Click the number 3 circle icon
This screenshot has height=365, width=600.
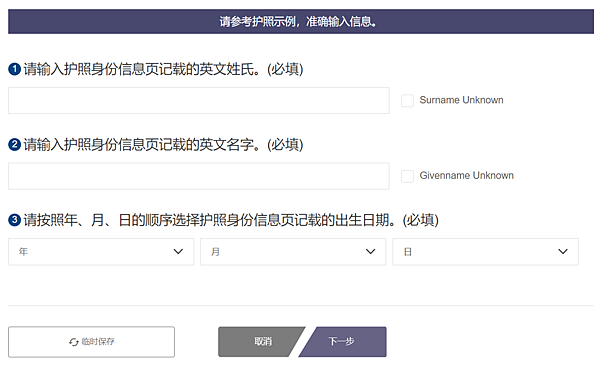pyautogui.click(x=15, y=220)
